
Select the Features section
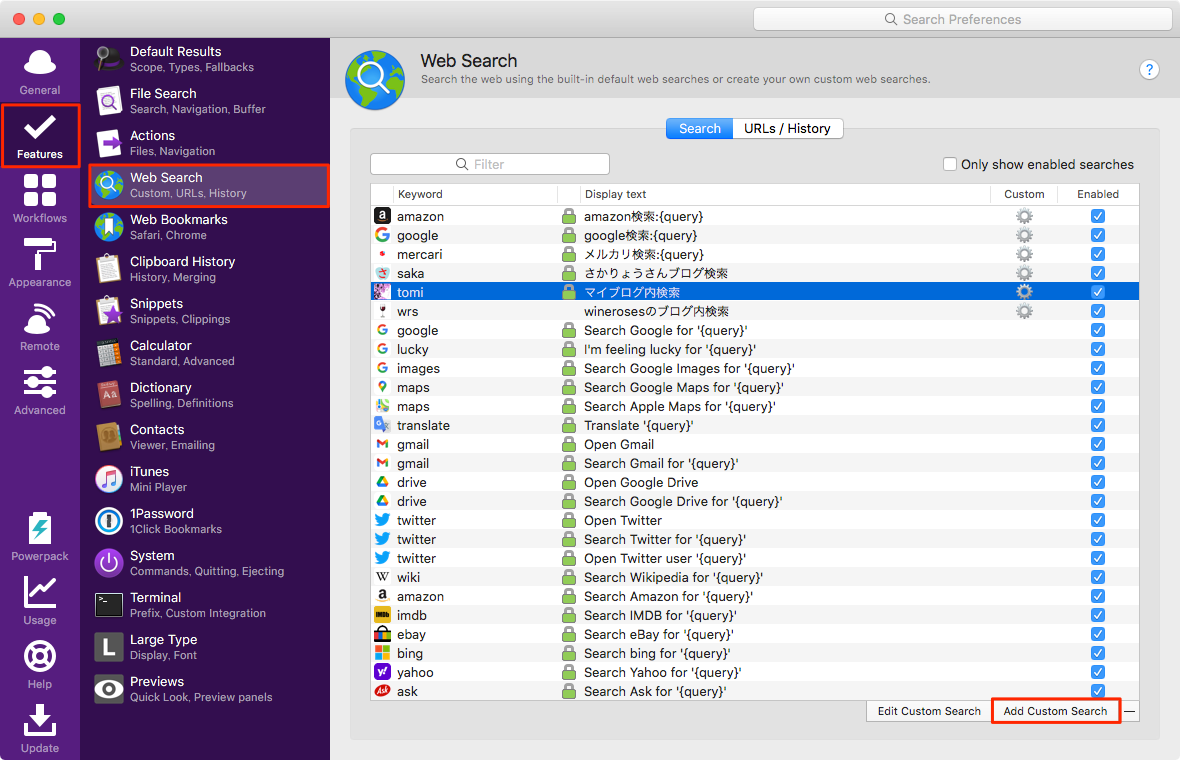pos(40,136)
